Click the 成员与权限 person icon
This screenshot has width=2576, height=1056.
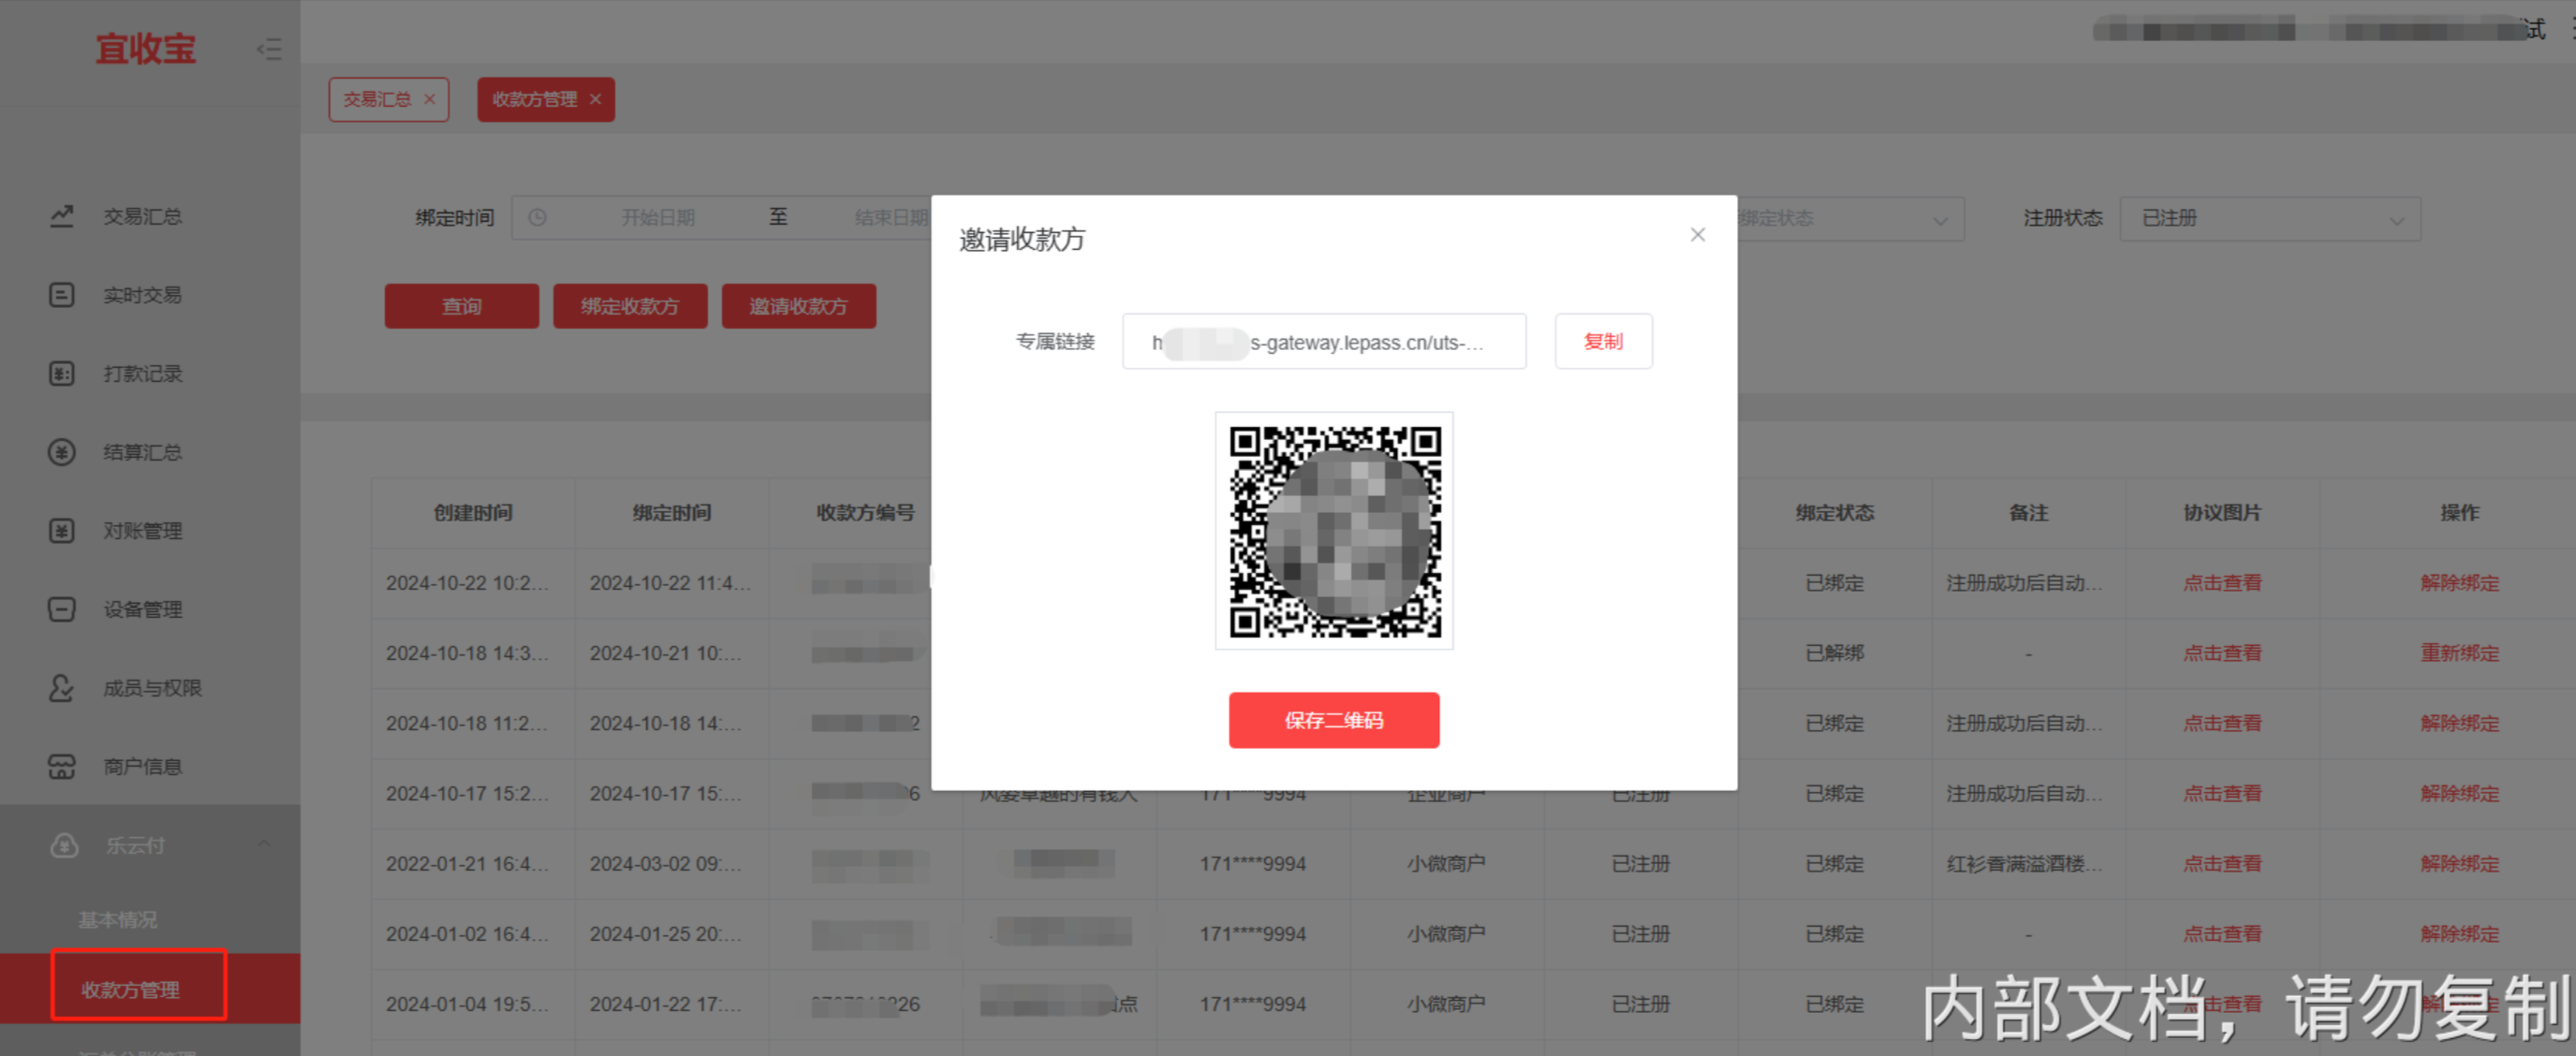point(62,688)
